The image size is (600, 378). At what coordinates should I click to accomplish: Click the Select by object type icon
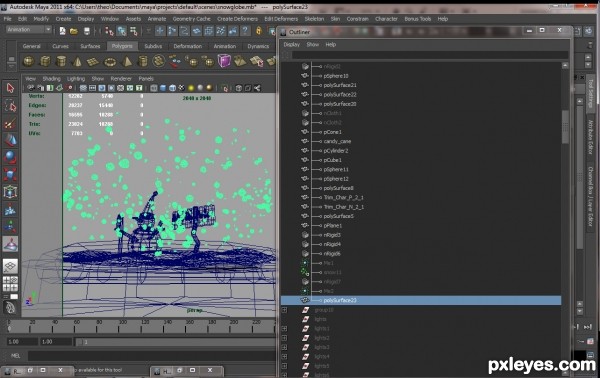pyautogui.click(x=122, y=31)
